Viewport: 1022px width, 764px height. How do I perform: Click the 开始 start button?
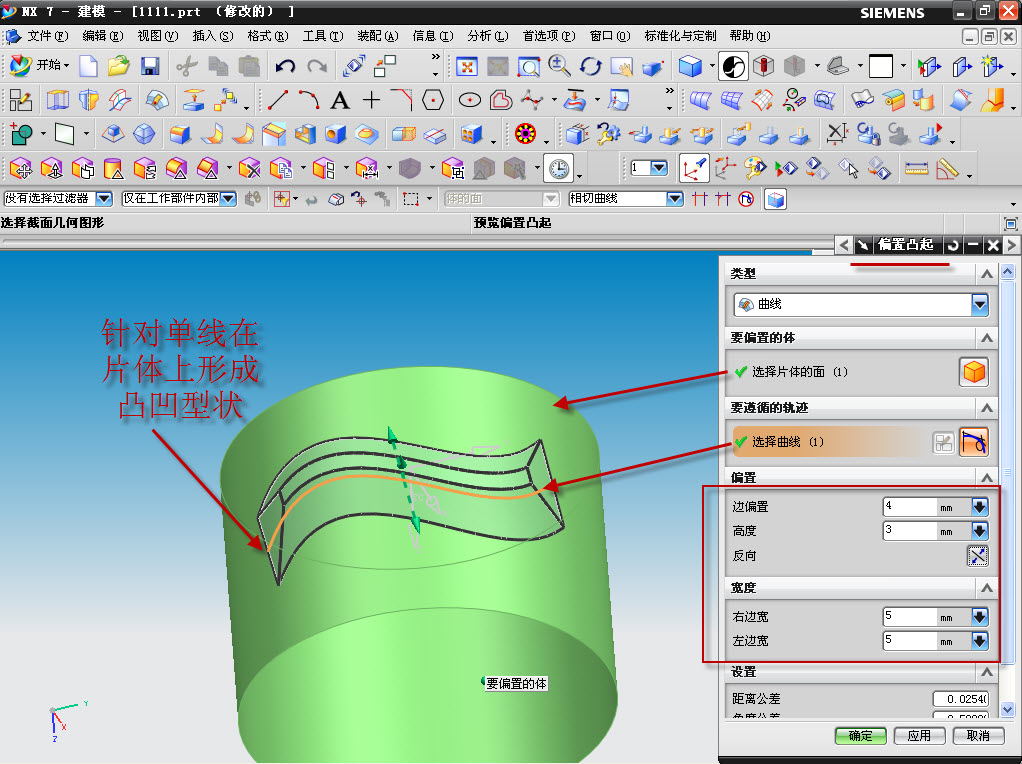[x=38, y=65]
